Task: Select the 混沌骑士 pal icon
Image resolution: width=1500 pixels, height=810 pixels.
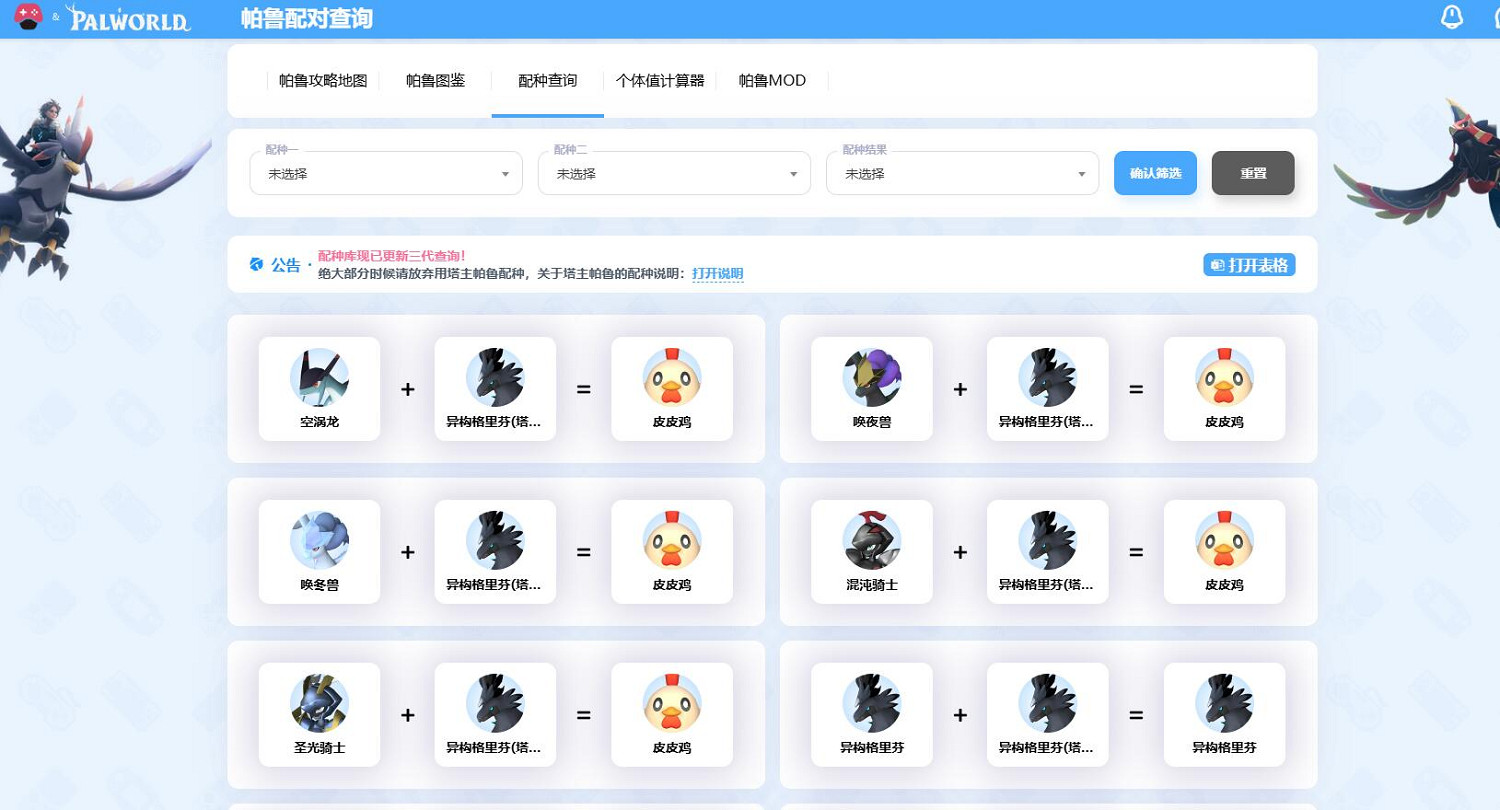Action: point(871,540)
